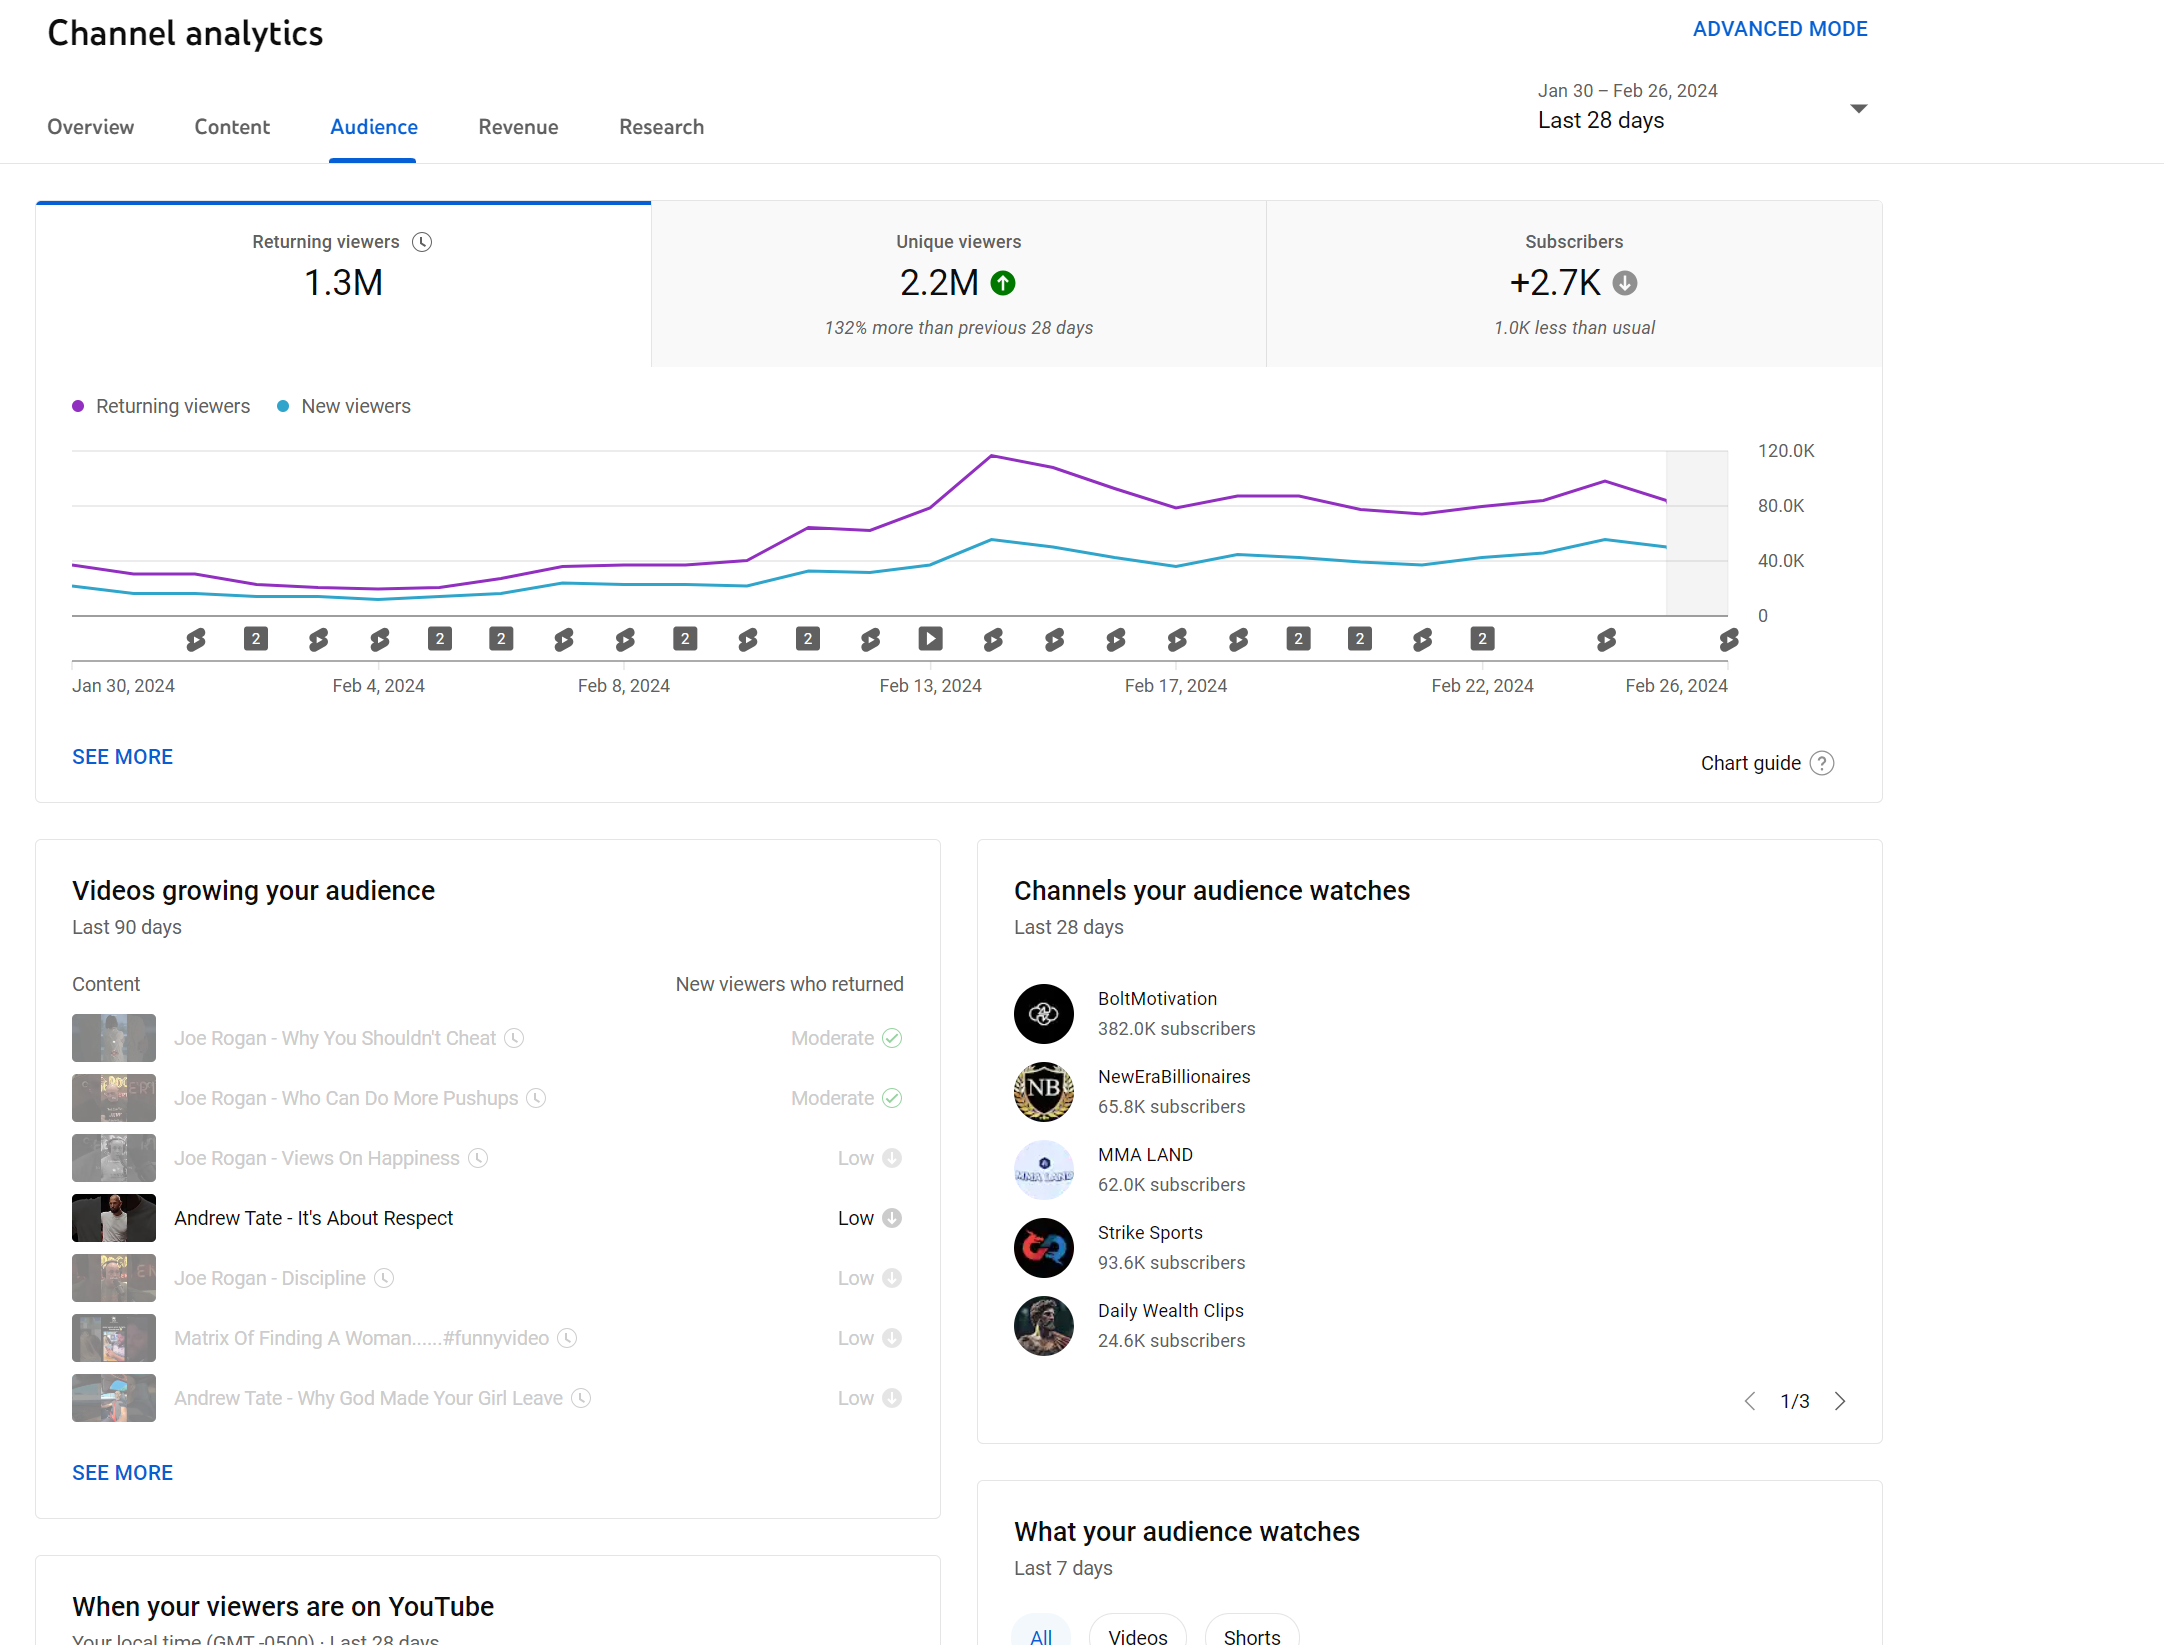Viewport: 2164px width, 1645px height.
Task: Switch to the Content tab
Action: 232,127
